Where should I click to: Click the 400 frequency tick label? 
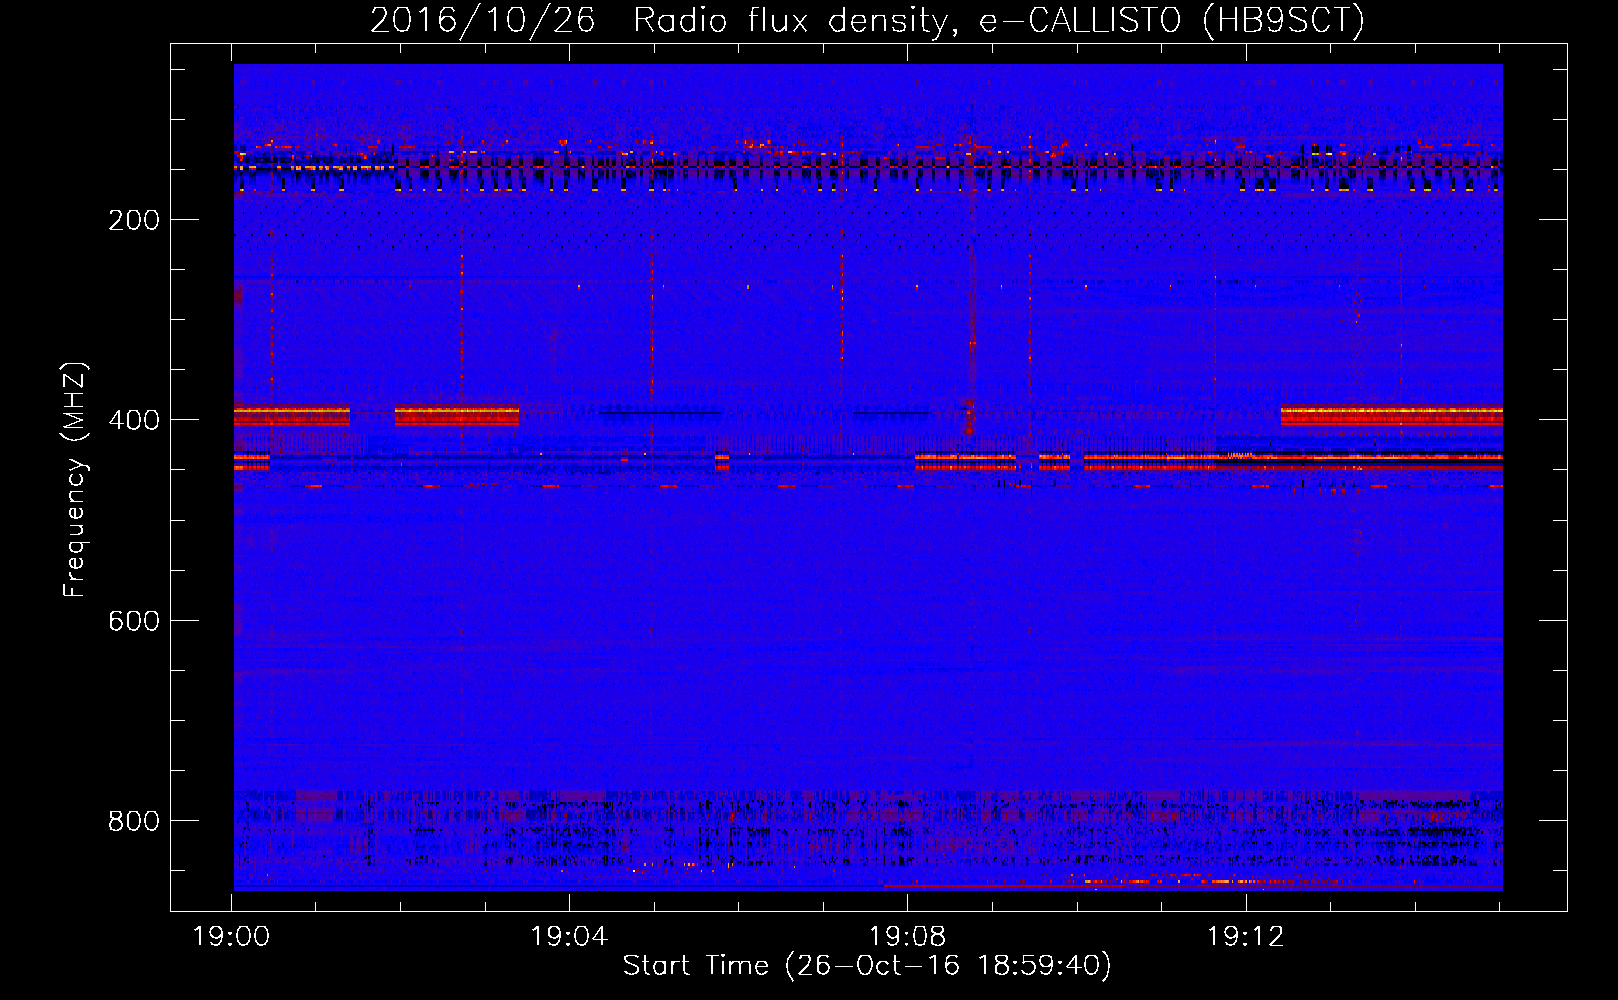tap(134, 420)
